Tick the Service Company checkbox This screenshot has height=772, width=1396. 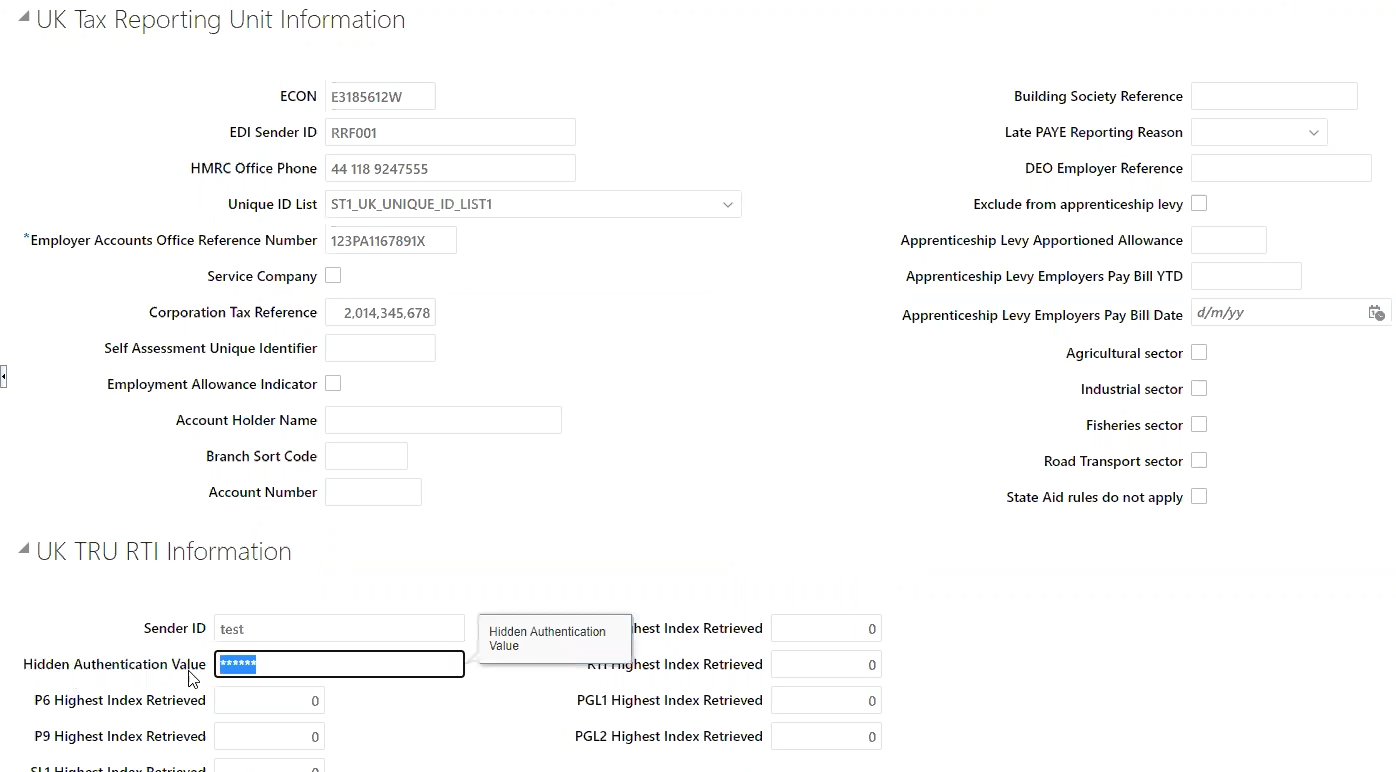(x=333, y=275)
